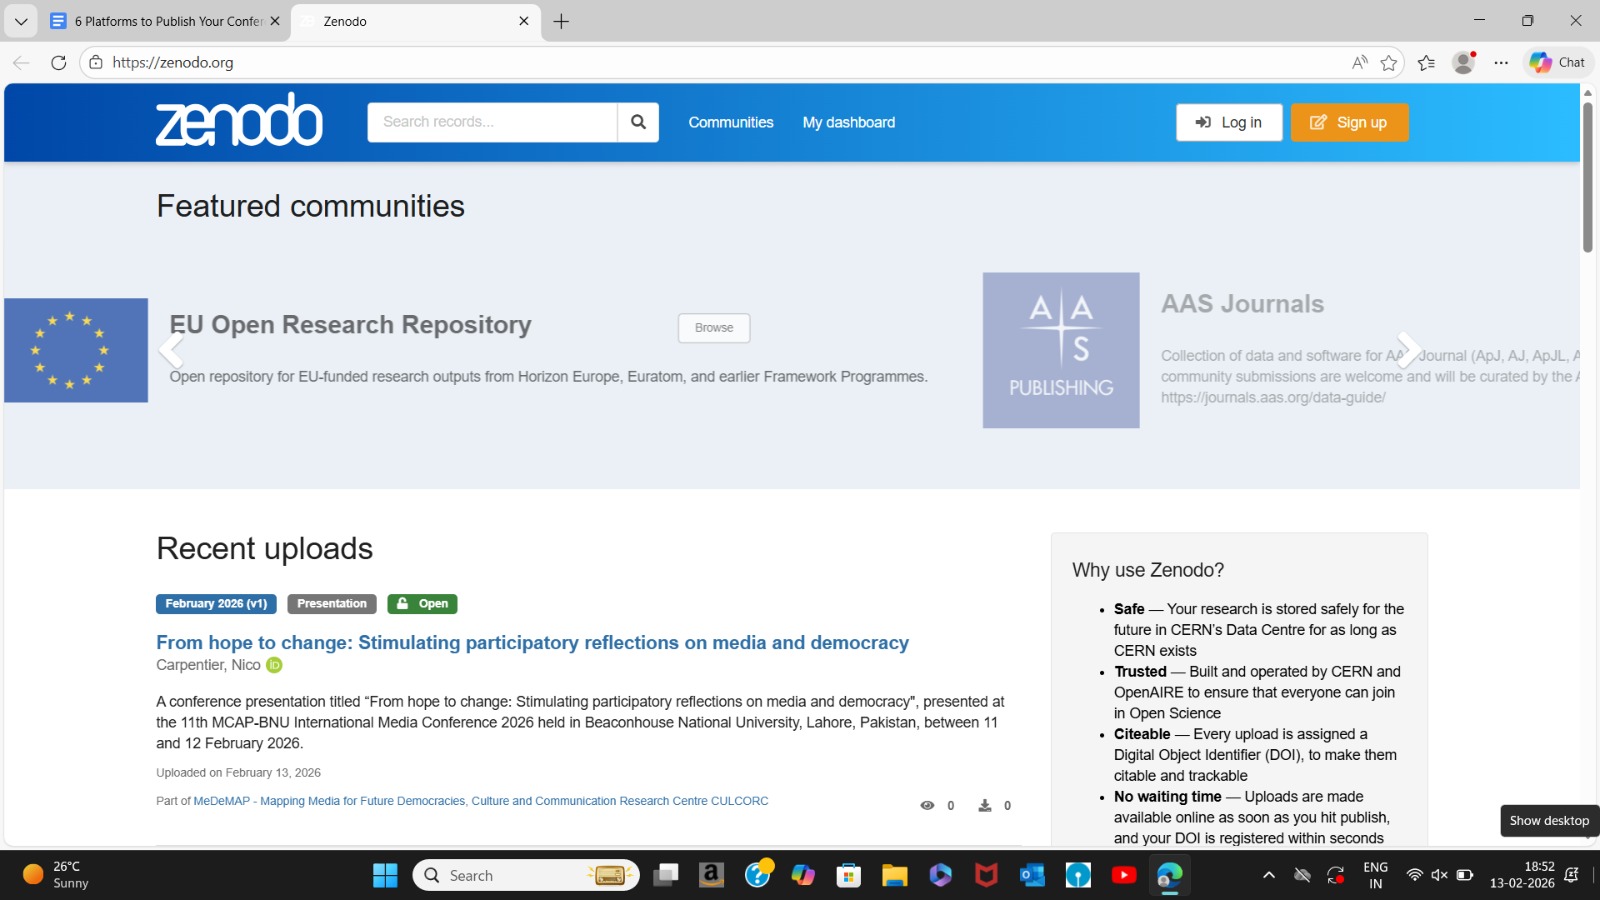Focus the Search records input field
This screenshot has height=900, width=1600.
pyautogui.click(x=492, y=122)
